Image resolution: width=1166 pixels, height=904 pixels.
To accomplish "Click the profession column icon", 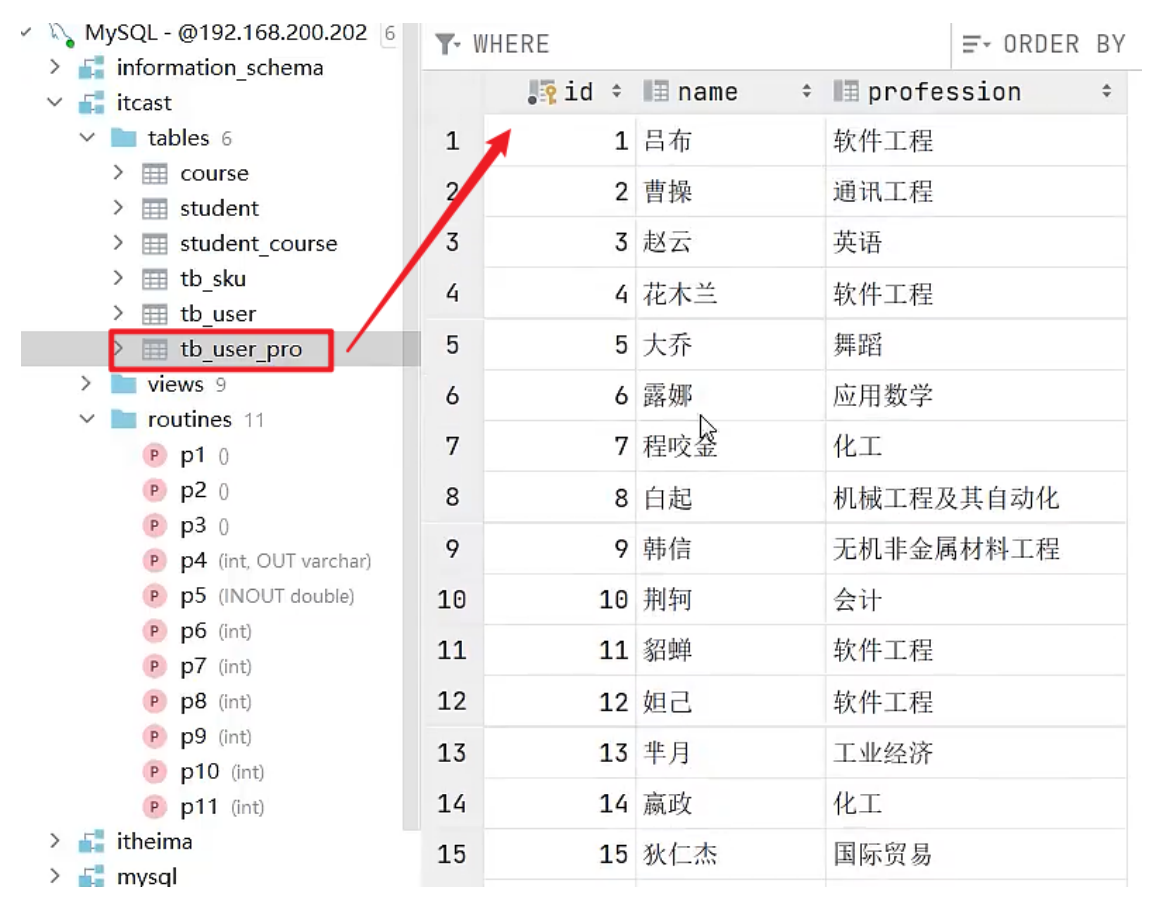I will coord(846,91).
